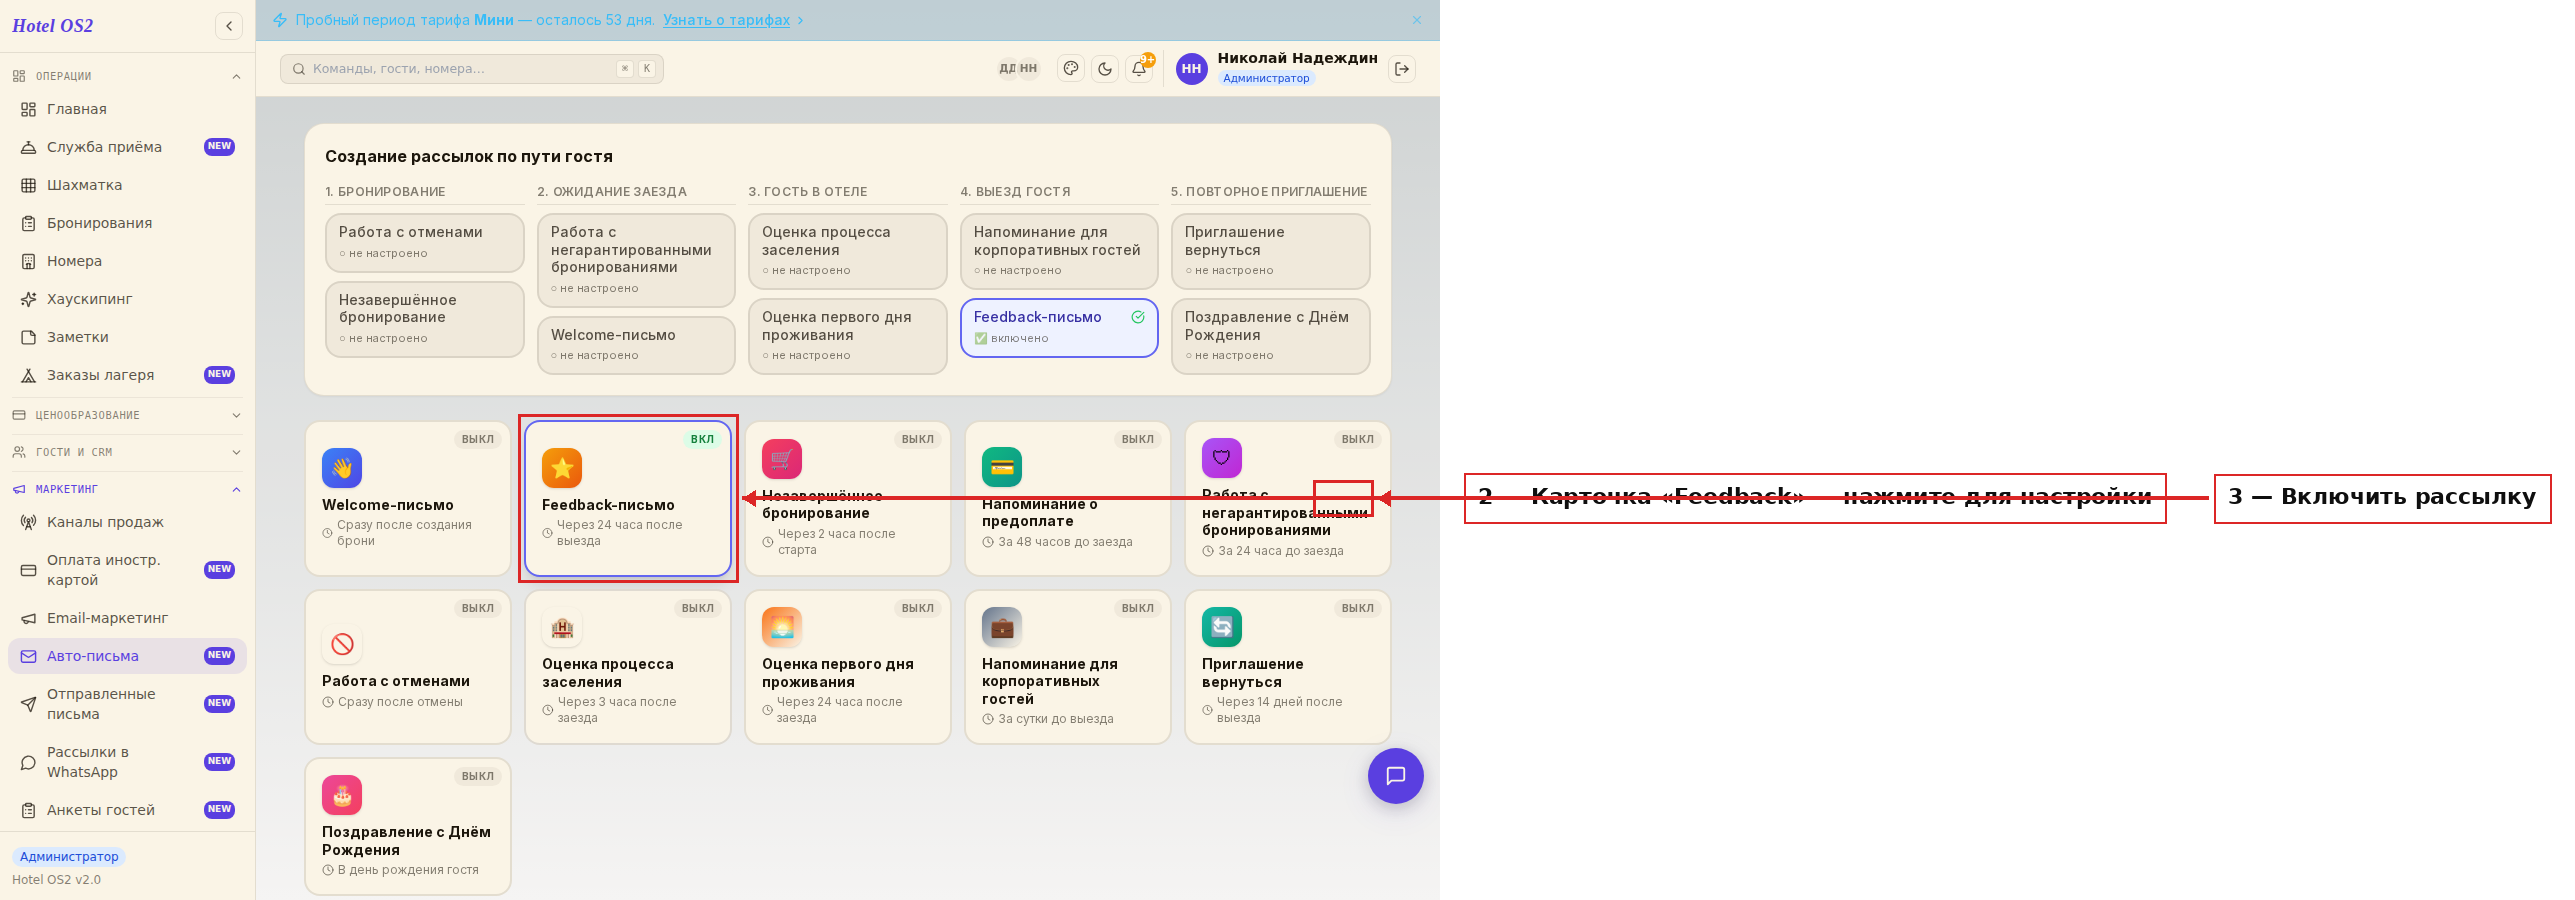Viewport: 2575px width, 900px height.
Task: Click the Администратор role badge in sidebar footer
Action: (69, 857)
